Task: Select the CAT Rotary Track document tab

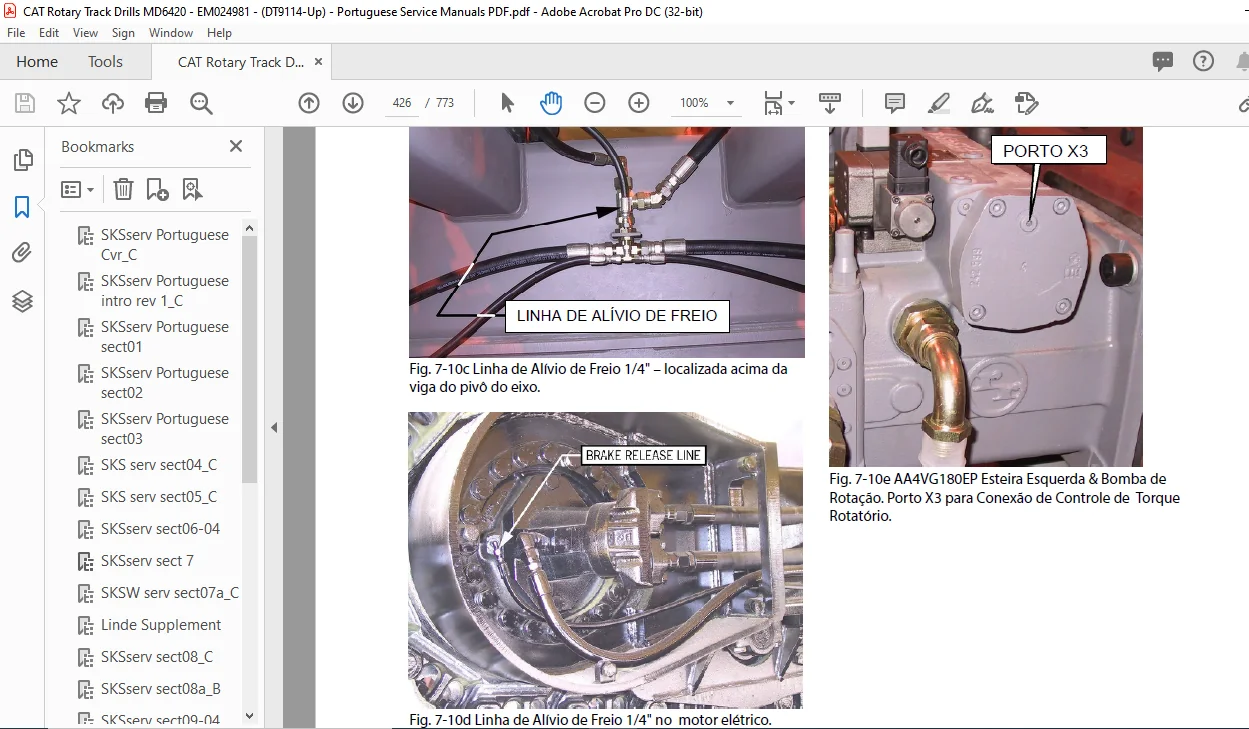Action: pos(240,62)
